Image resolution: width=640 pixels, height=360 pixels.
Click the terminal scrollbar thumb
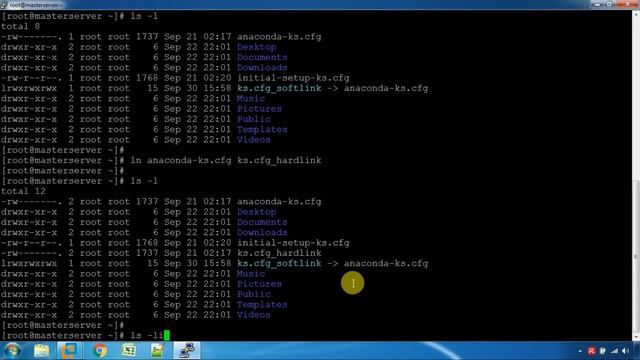pos(636,256)
